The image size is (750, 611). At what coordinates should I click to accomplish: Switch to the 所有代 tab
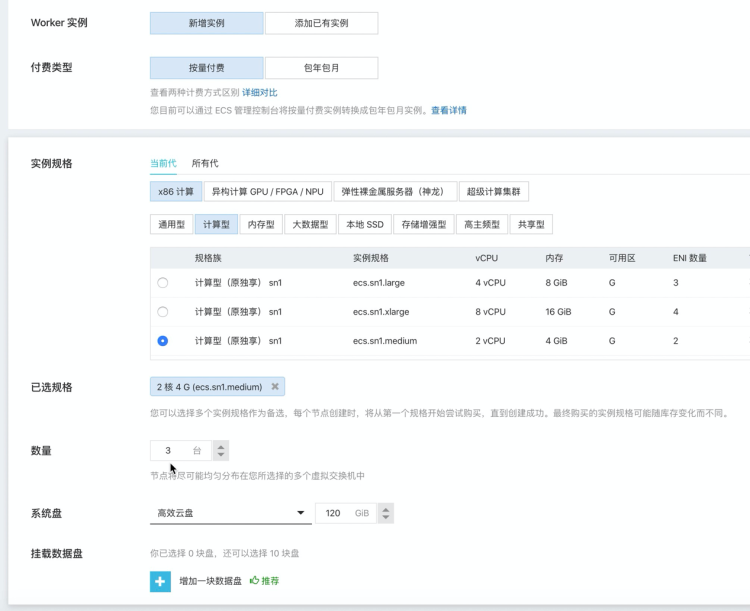pyautogui.click(x=205, y=163)
